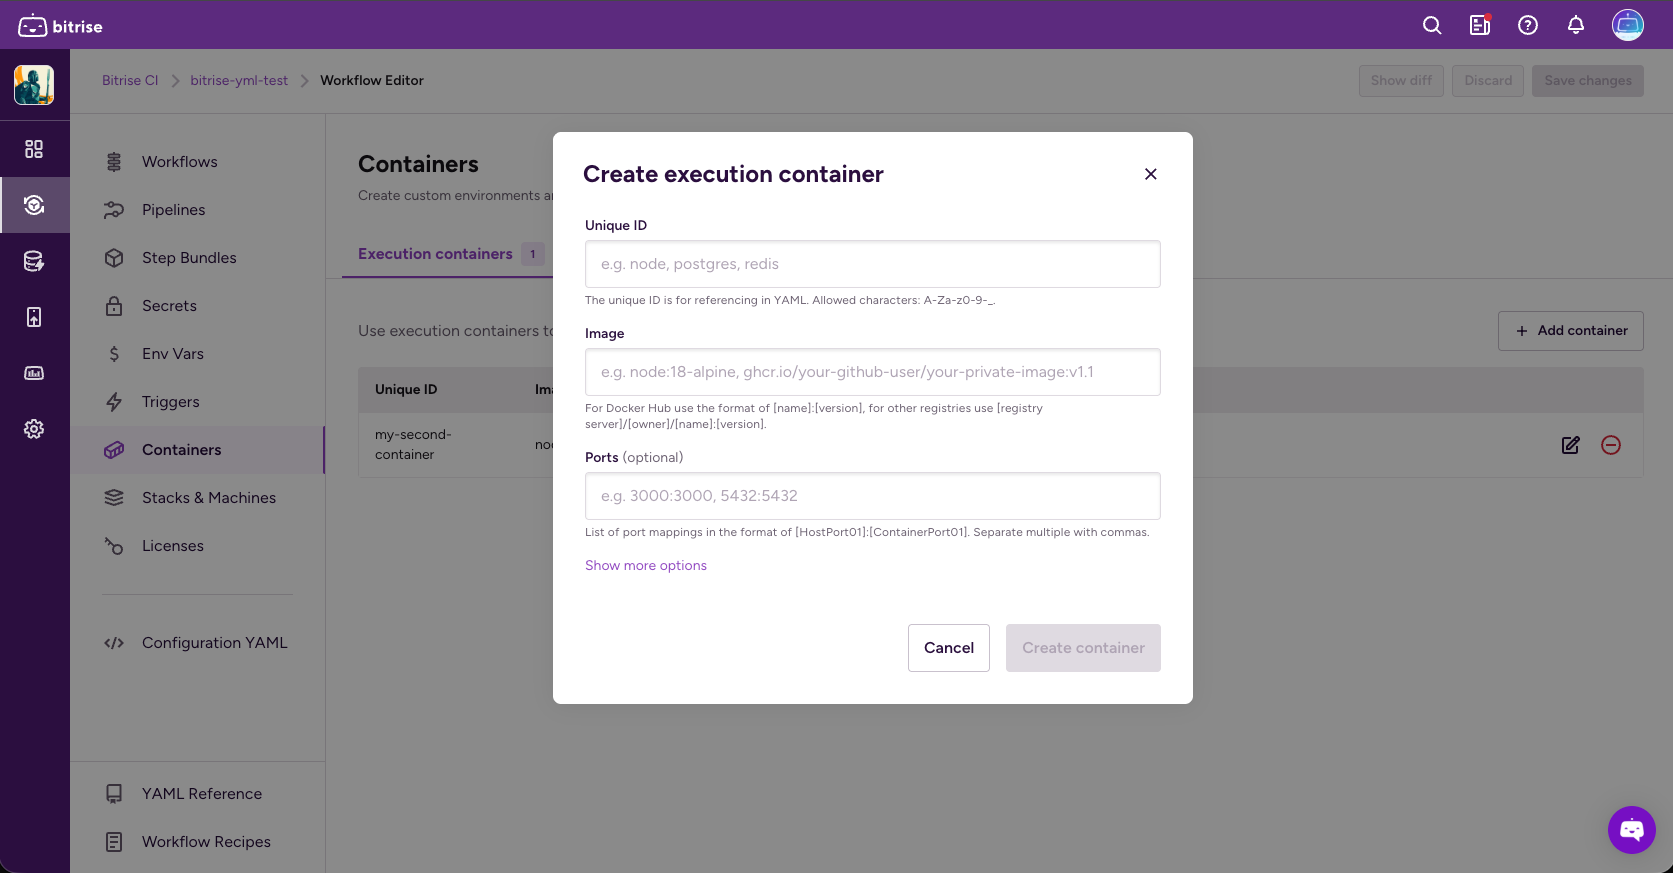1673x873 pixels.
Task: Focus the Unique ID input field
Action: coord(872,264)
